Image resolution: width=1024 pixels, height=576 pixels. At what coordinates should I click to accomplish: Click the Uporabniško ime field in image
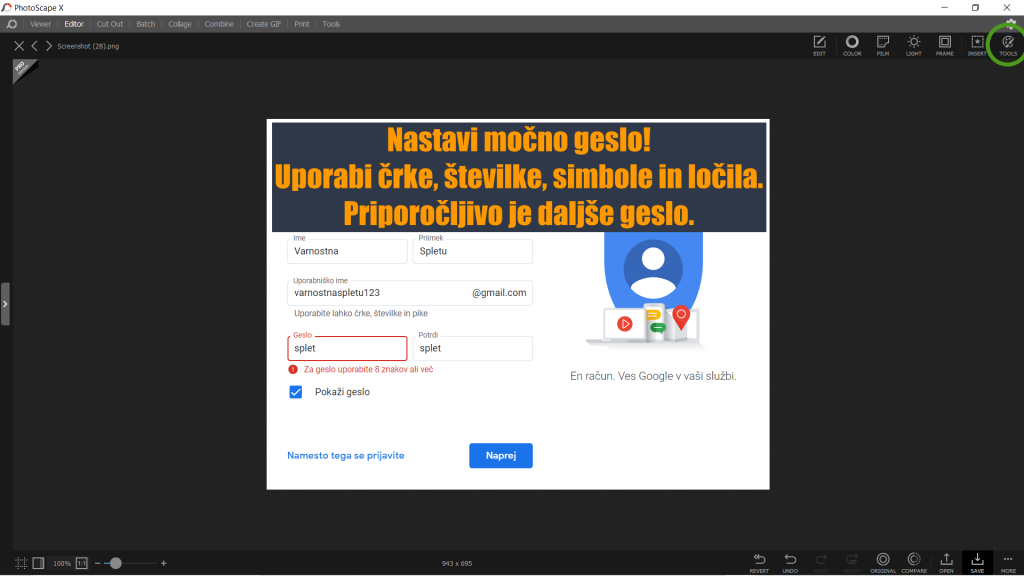click(410, 293)
